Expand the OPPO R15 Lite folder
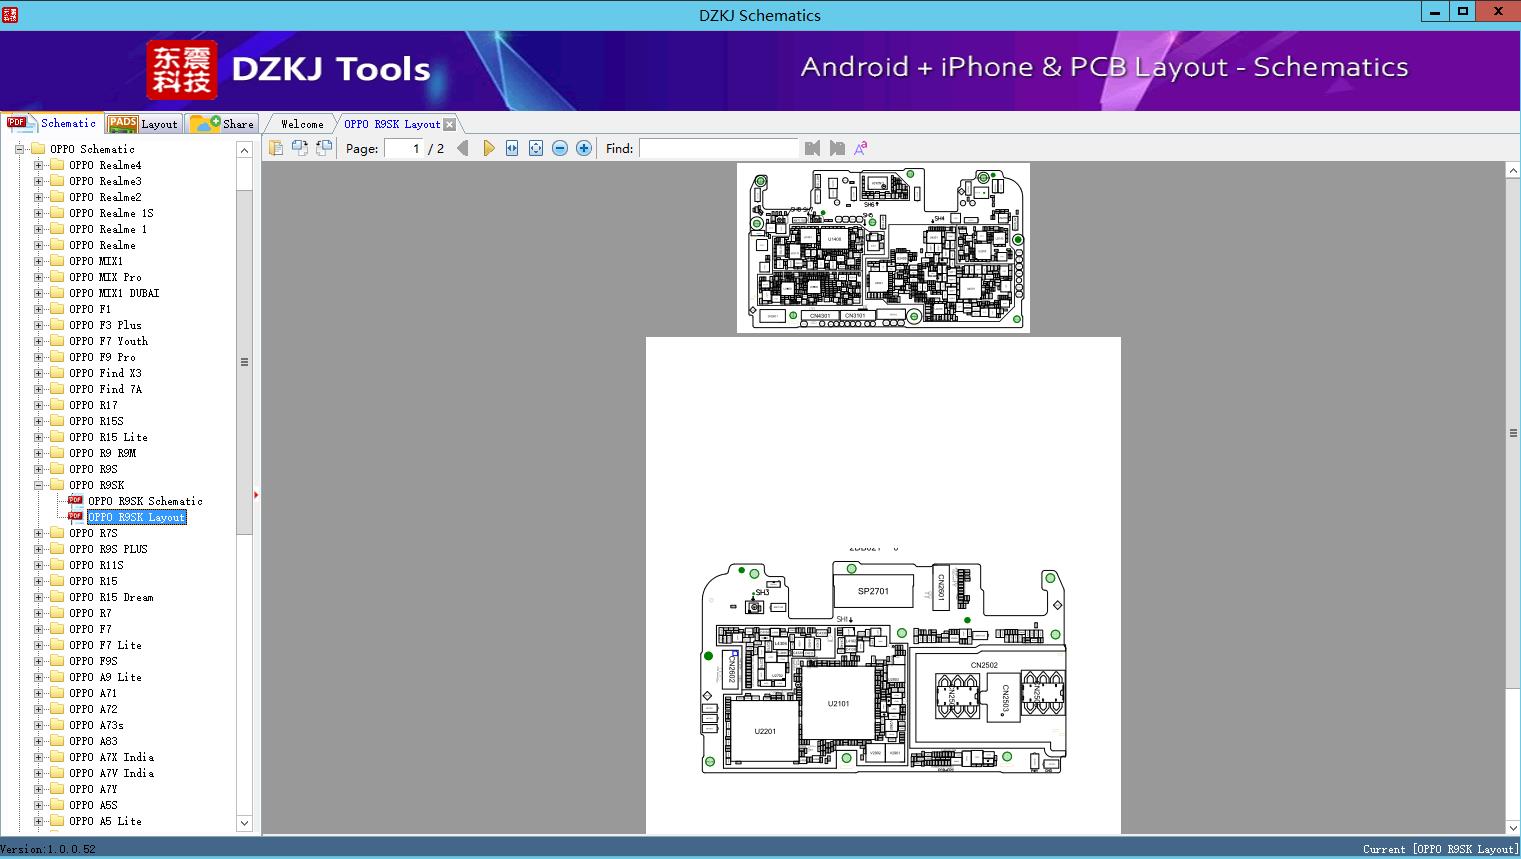 coord(38,437)
